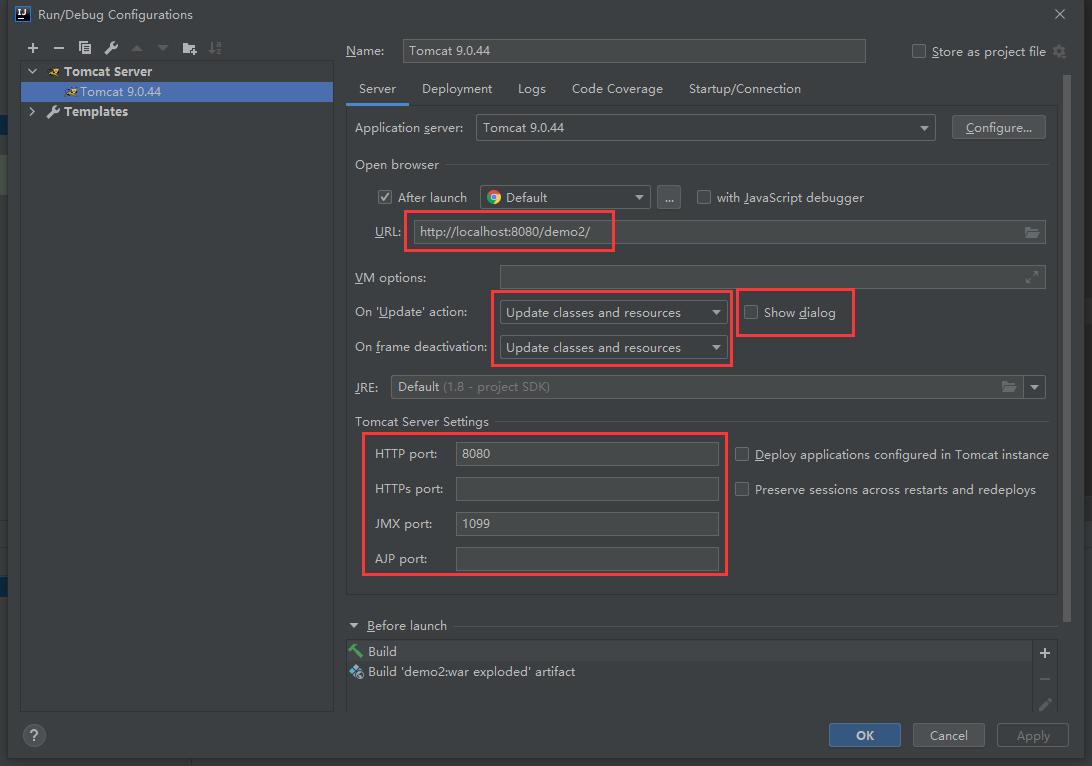Expand the Templates tree node
This screenshot has width=1092, height=766.
[x=33, y=111]
